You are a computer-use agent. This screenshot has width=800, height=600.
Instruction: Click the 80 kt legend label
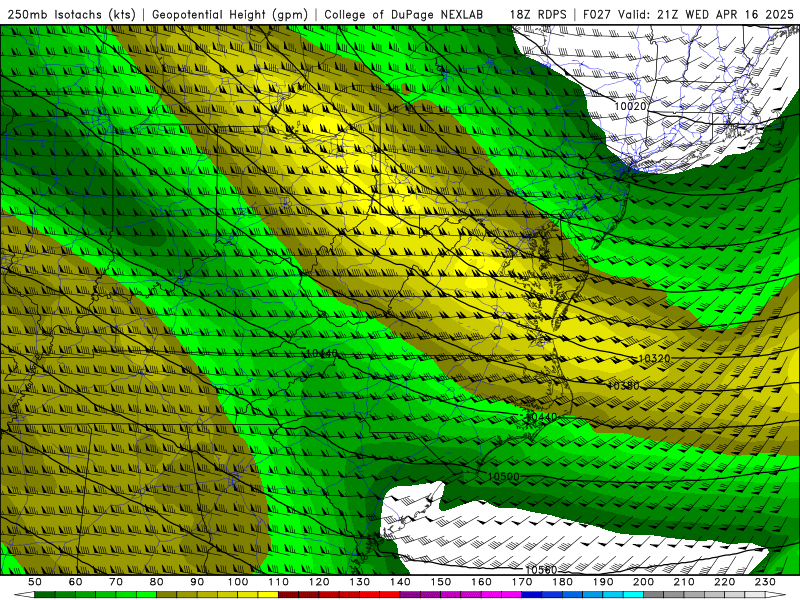(x=156, y=582)
